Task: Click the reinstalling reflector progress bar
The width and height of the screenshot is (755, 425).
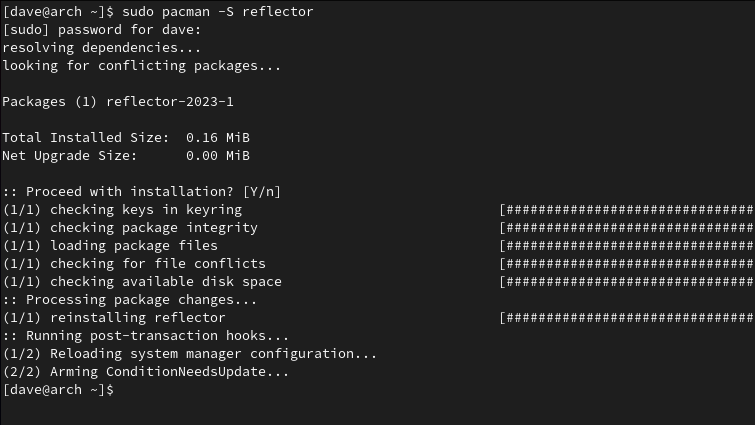Action: click(x=627, y=317)
